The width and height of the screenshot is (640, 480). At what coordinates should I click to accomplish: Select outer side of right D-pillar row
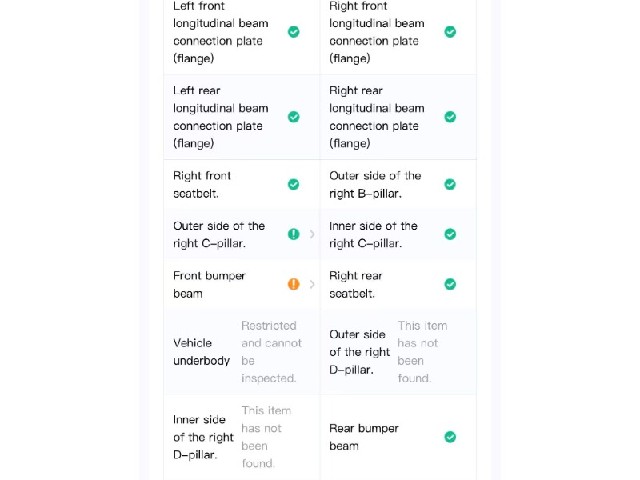click(398, 352)
